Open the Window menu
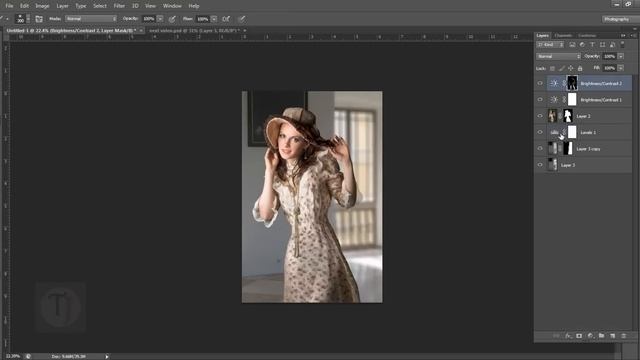Image resolution: width=640 pixels, height=360 pixels. [x=172, y=6]
